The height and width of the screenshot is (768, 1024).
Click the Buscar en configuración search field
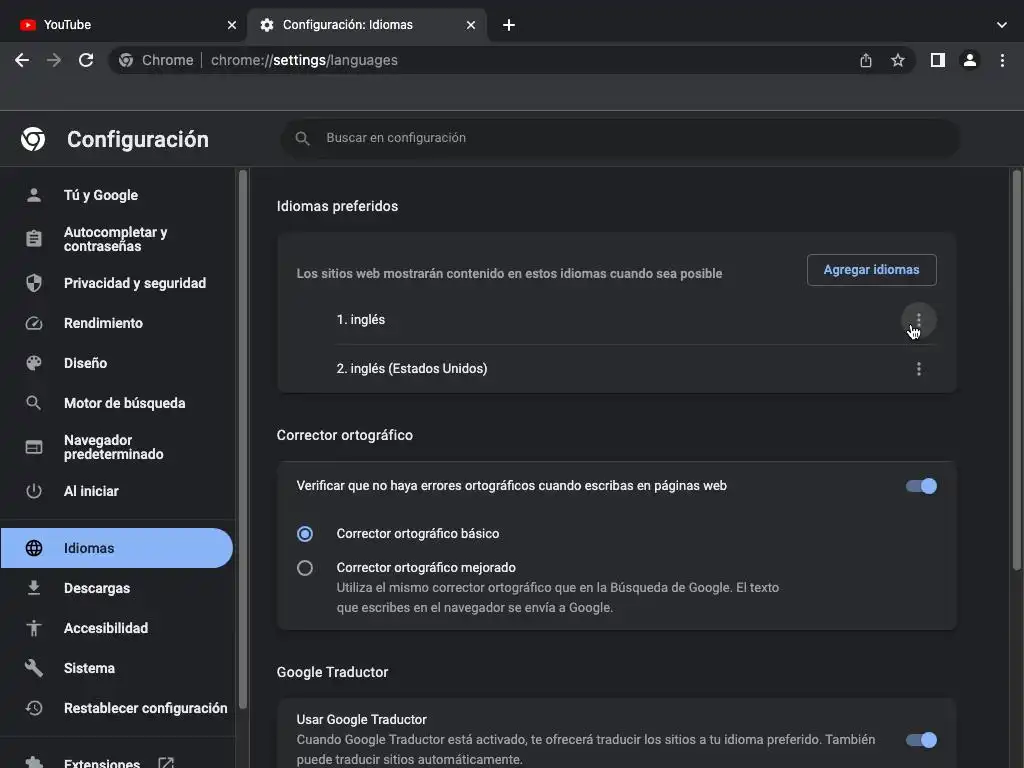point(620,138)
